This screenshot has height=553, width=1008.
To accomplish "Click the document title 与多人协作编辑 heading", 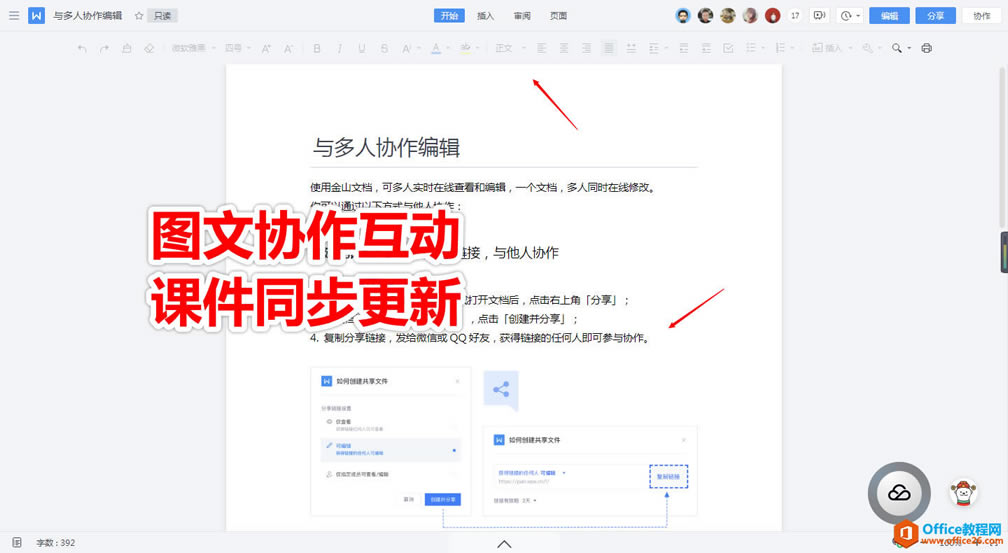I will (386, 147).
